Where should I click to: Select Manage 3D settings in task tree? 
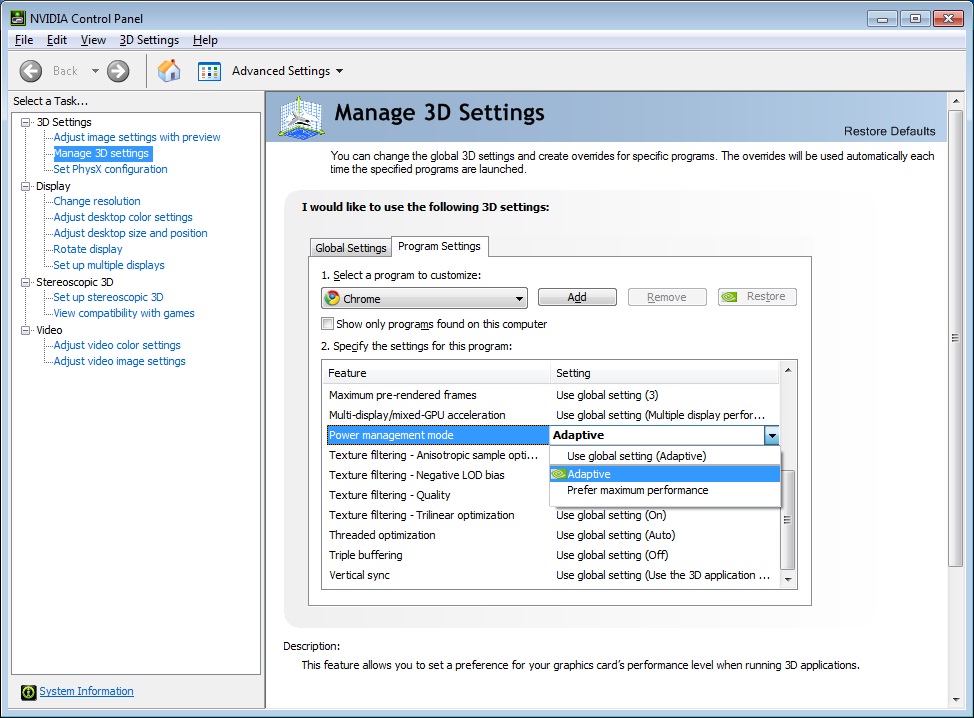point(102,153)
